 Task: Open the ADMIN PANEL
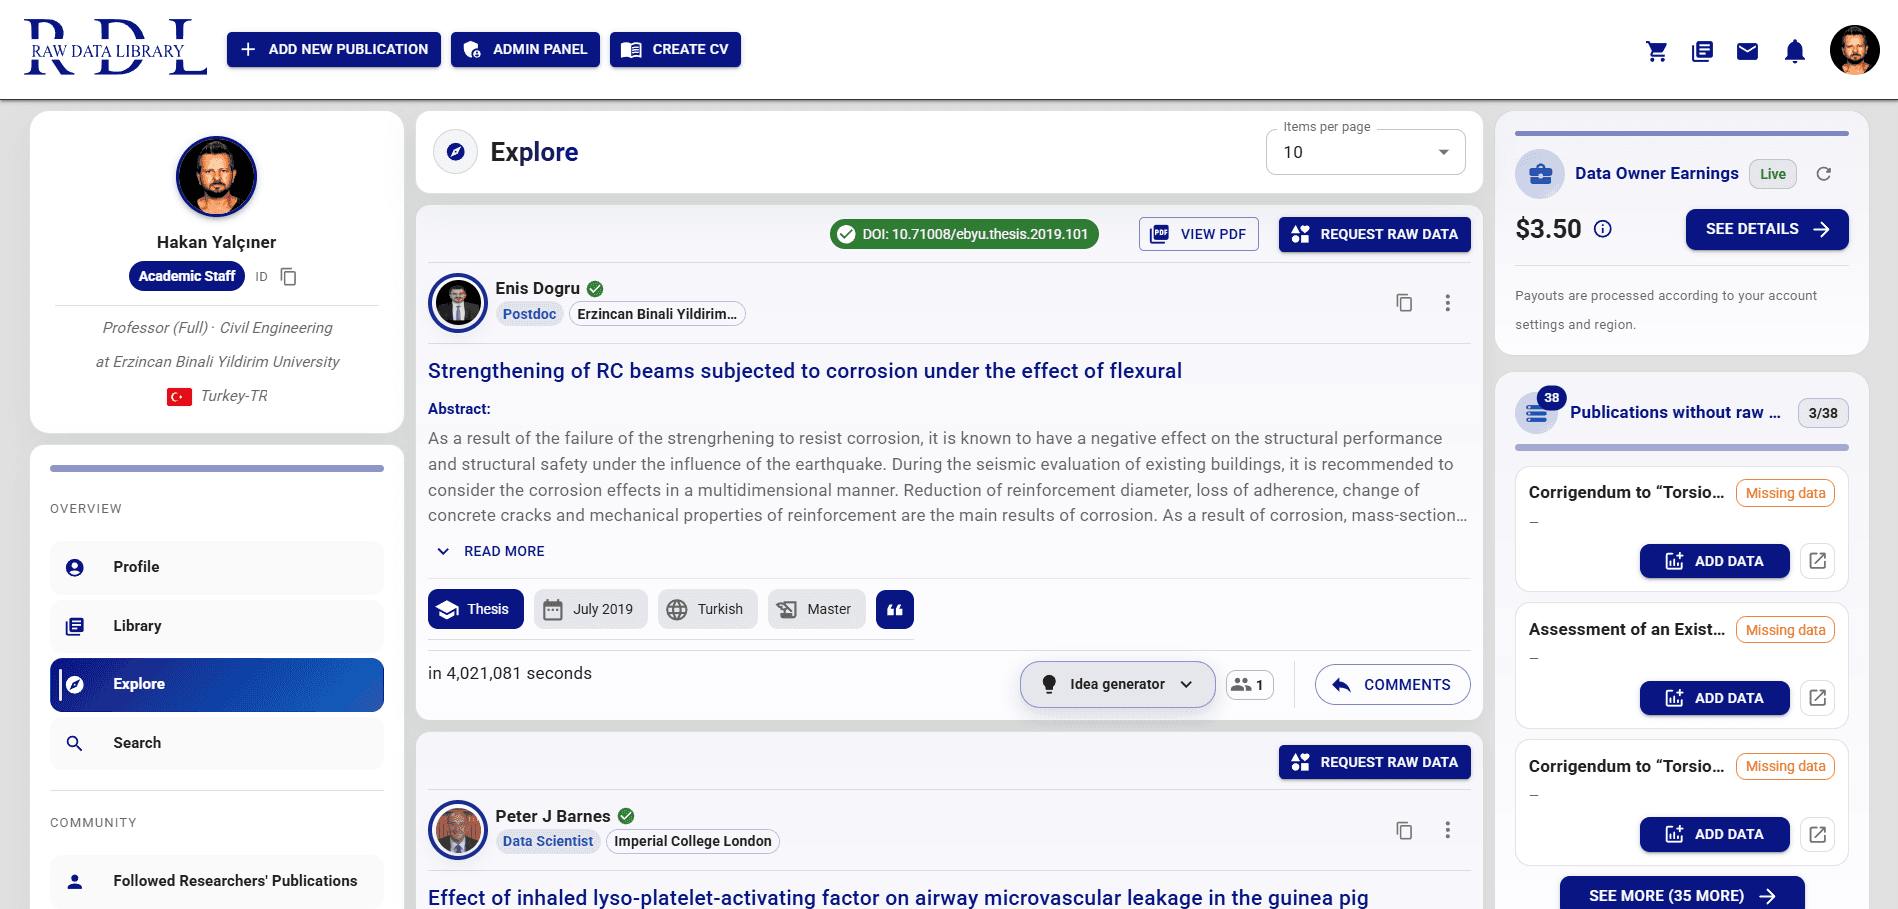coord(525,49)
